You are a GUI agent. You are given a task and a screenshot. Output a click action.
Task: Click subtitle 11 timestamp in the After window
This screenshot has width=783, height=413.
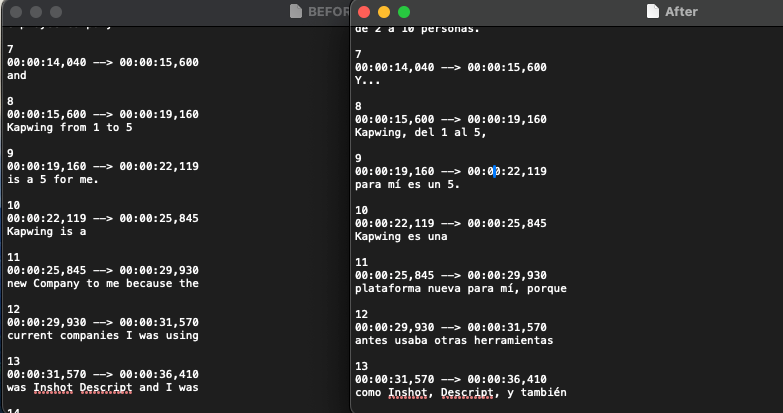tap(451, 275)
